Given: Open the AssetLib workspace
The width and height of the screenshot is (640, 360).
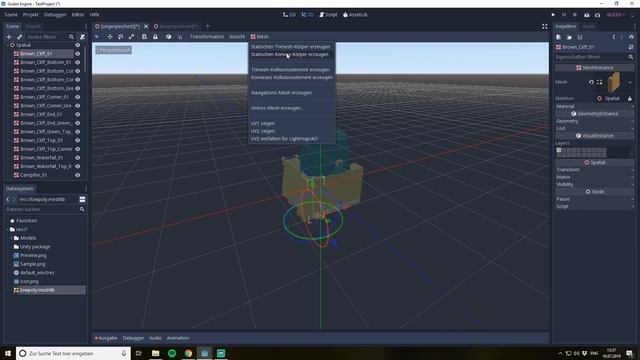Looking at the screenshot, I should coord(355,15).
